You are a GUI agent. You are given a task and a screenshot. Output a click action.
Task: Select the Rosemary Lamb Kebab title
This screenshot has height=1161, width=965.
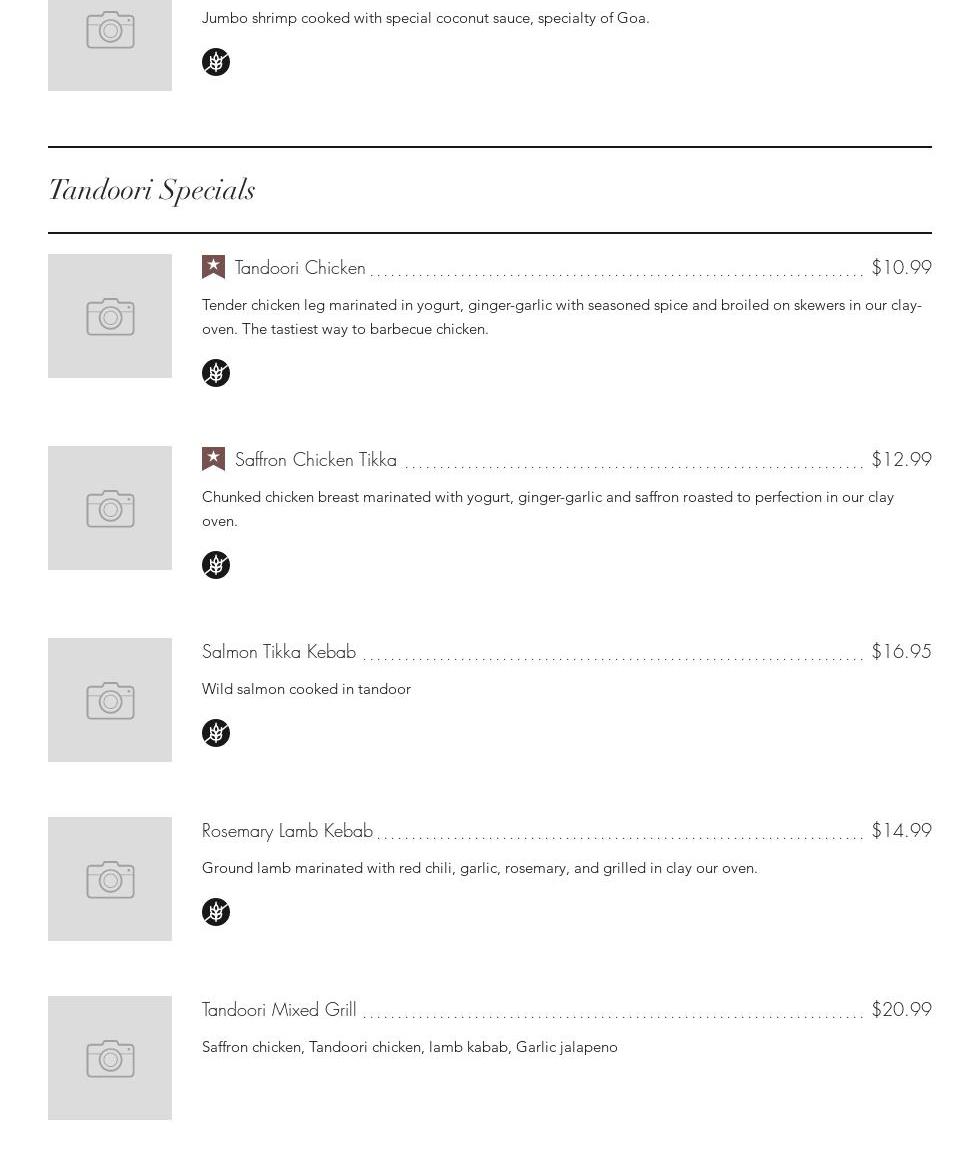pyautogui.click(x=287, y=831)
